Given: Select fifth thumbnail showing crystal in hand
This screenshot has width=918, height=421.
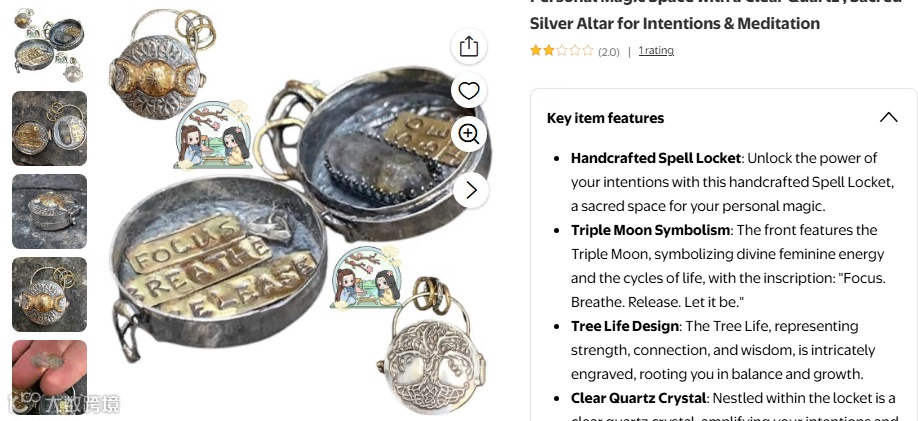Looking at the screenshot, I should [49, 378].
